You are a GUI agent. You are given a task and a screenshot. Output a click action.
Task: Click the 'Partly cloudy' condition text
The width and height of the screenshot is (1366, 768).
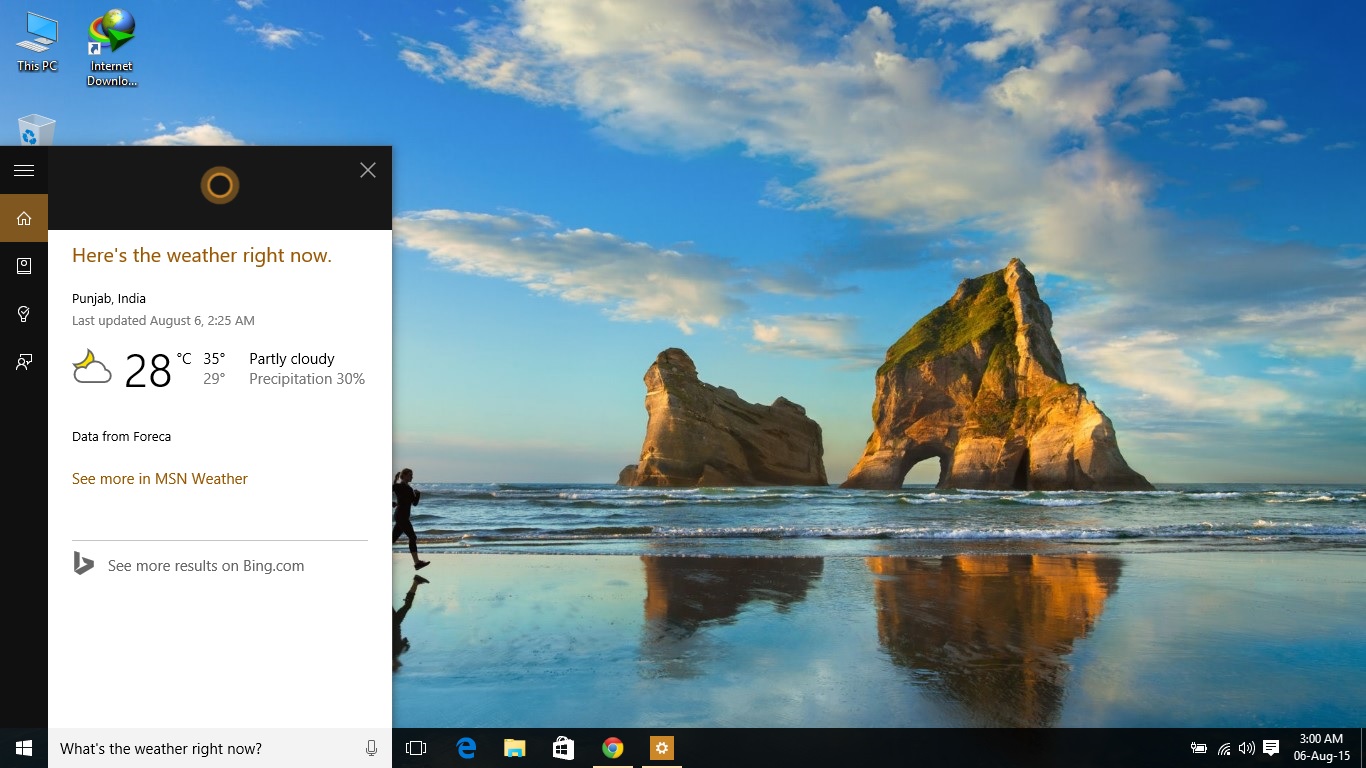pyautogui.click(x=292, y=359)
